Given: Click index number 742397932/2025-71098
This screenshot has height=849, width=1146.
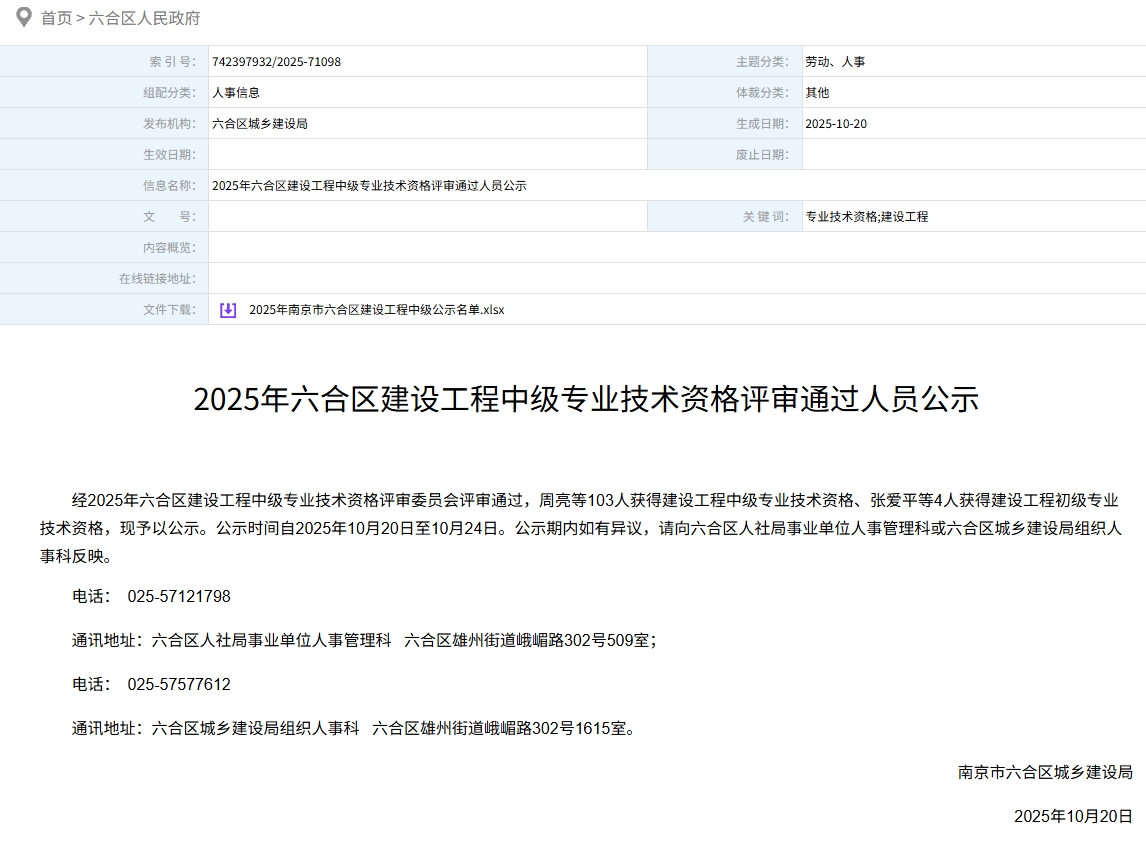Looking at the screenshot, I should pos(276,62).
